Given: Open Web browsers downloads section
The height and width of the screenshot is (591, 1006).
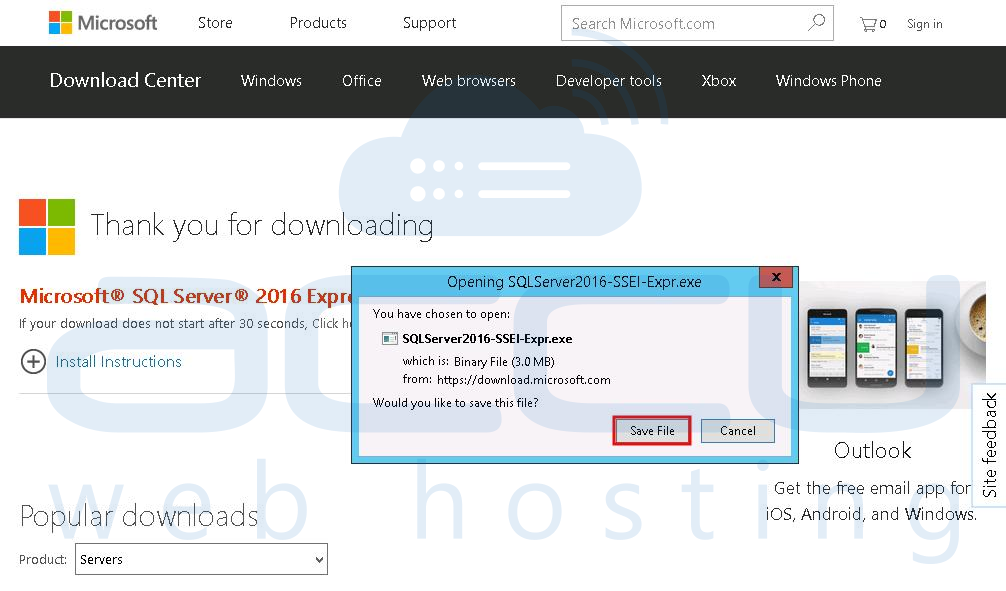Looking at the screenshot, I should pyautogui.click(x=469, y=81).
